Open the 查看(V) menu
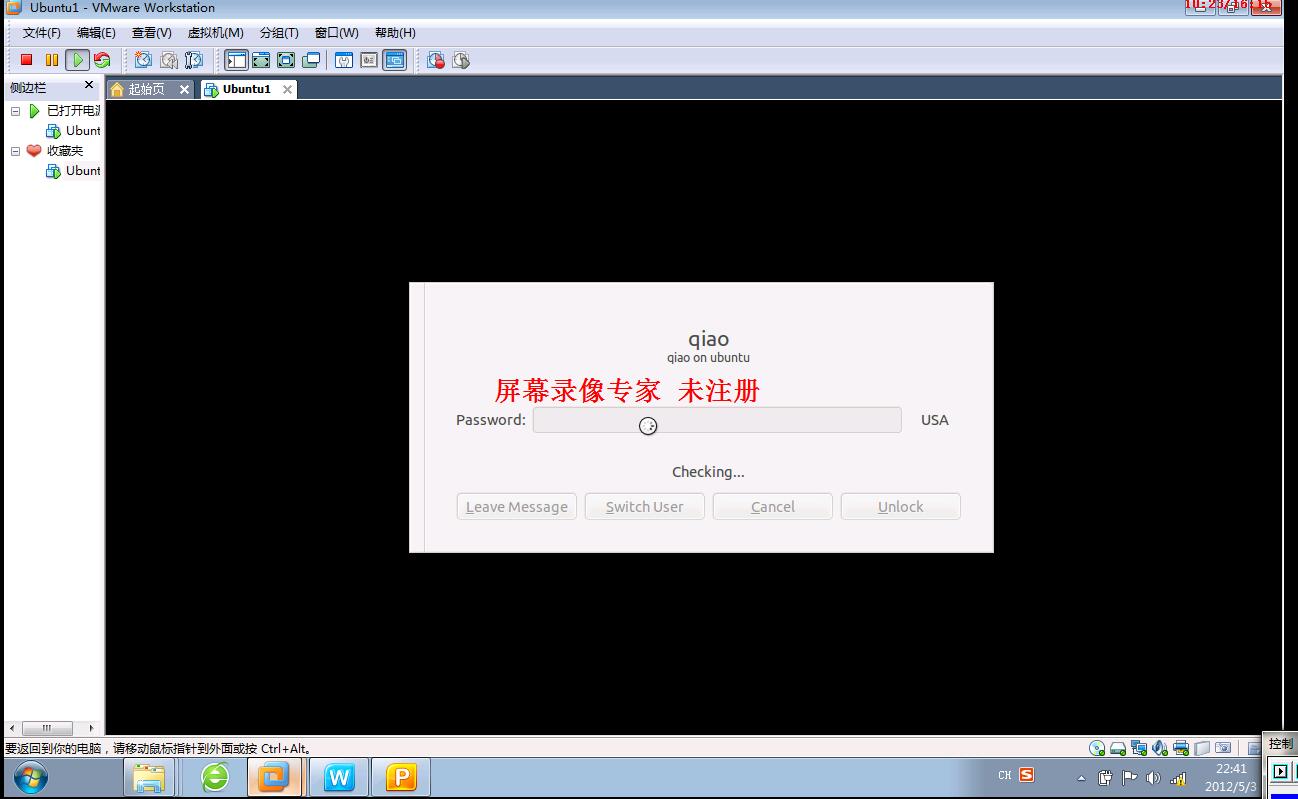This screenshot has height=799, width=1298. pos(151,33)
